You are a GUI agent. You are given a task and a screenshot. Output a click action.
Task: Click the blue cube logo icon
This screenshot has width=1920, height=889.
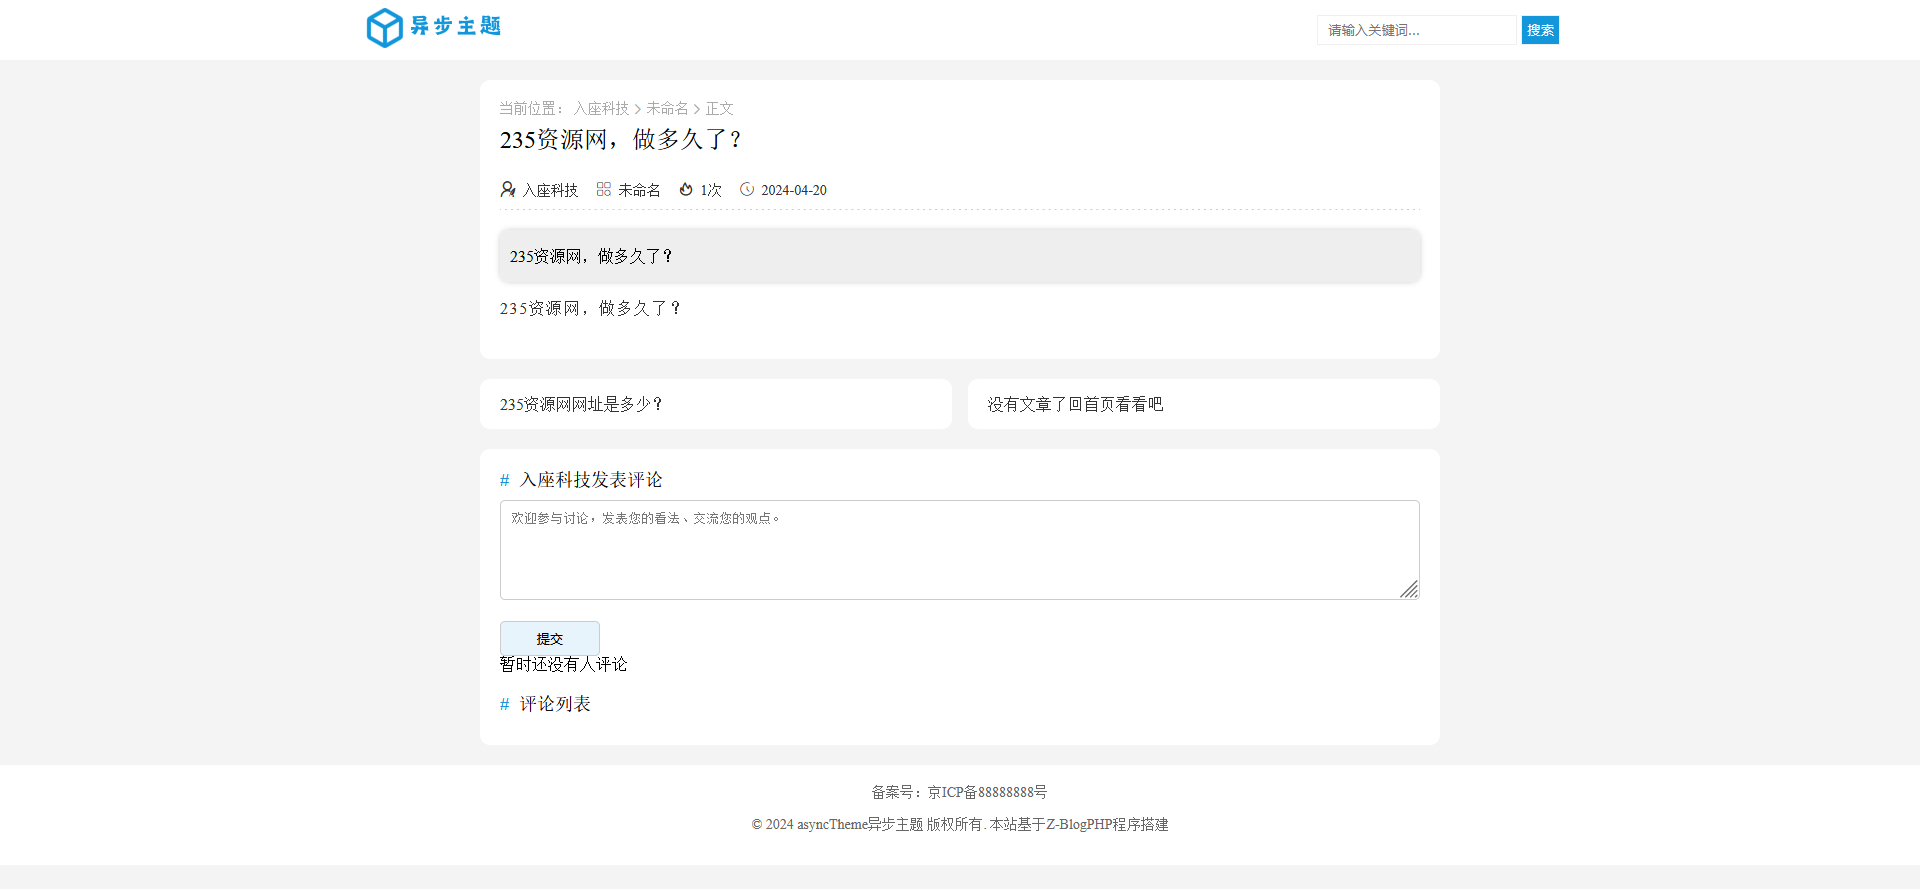(x=384, y=28)
